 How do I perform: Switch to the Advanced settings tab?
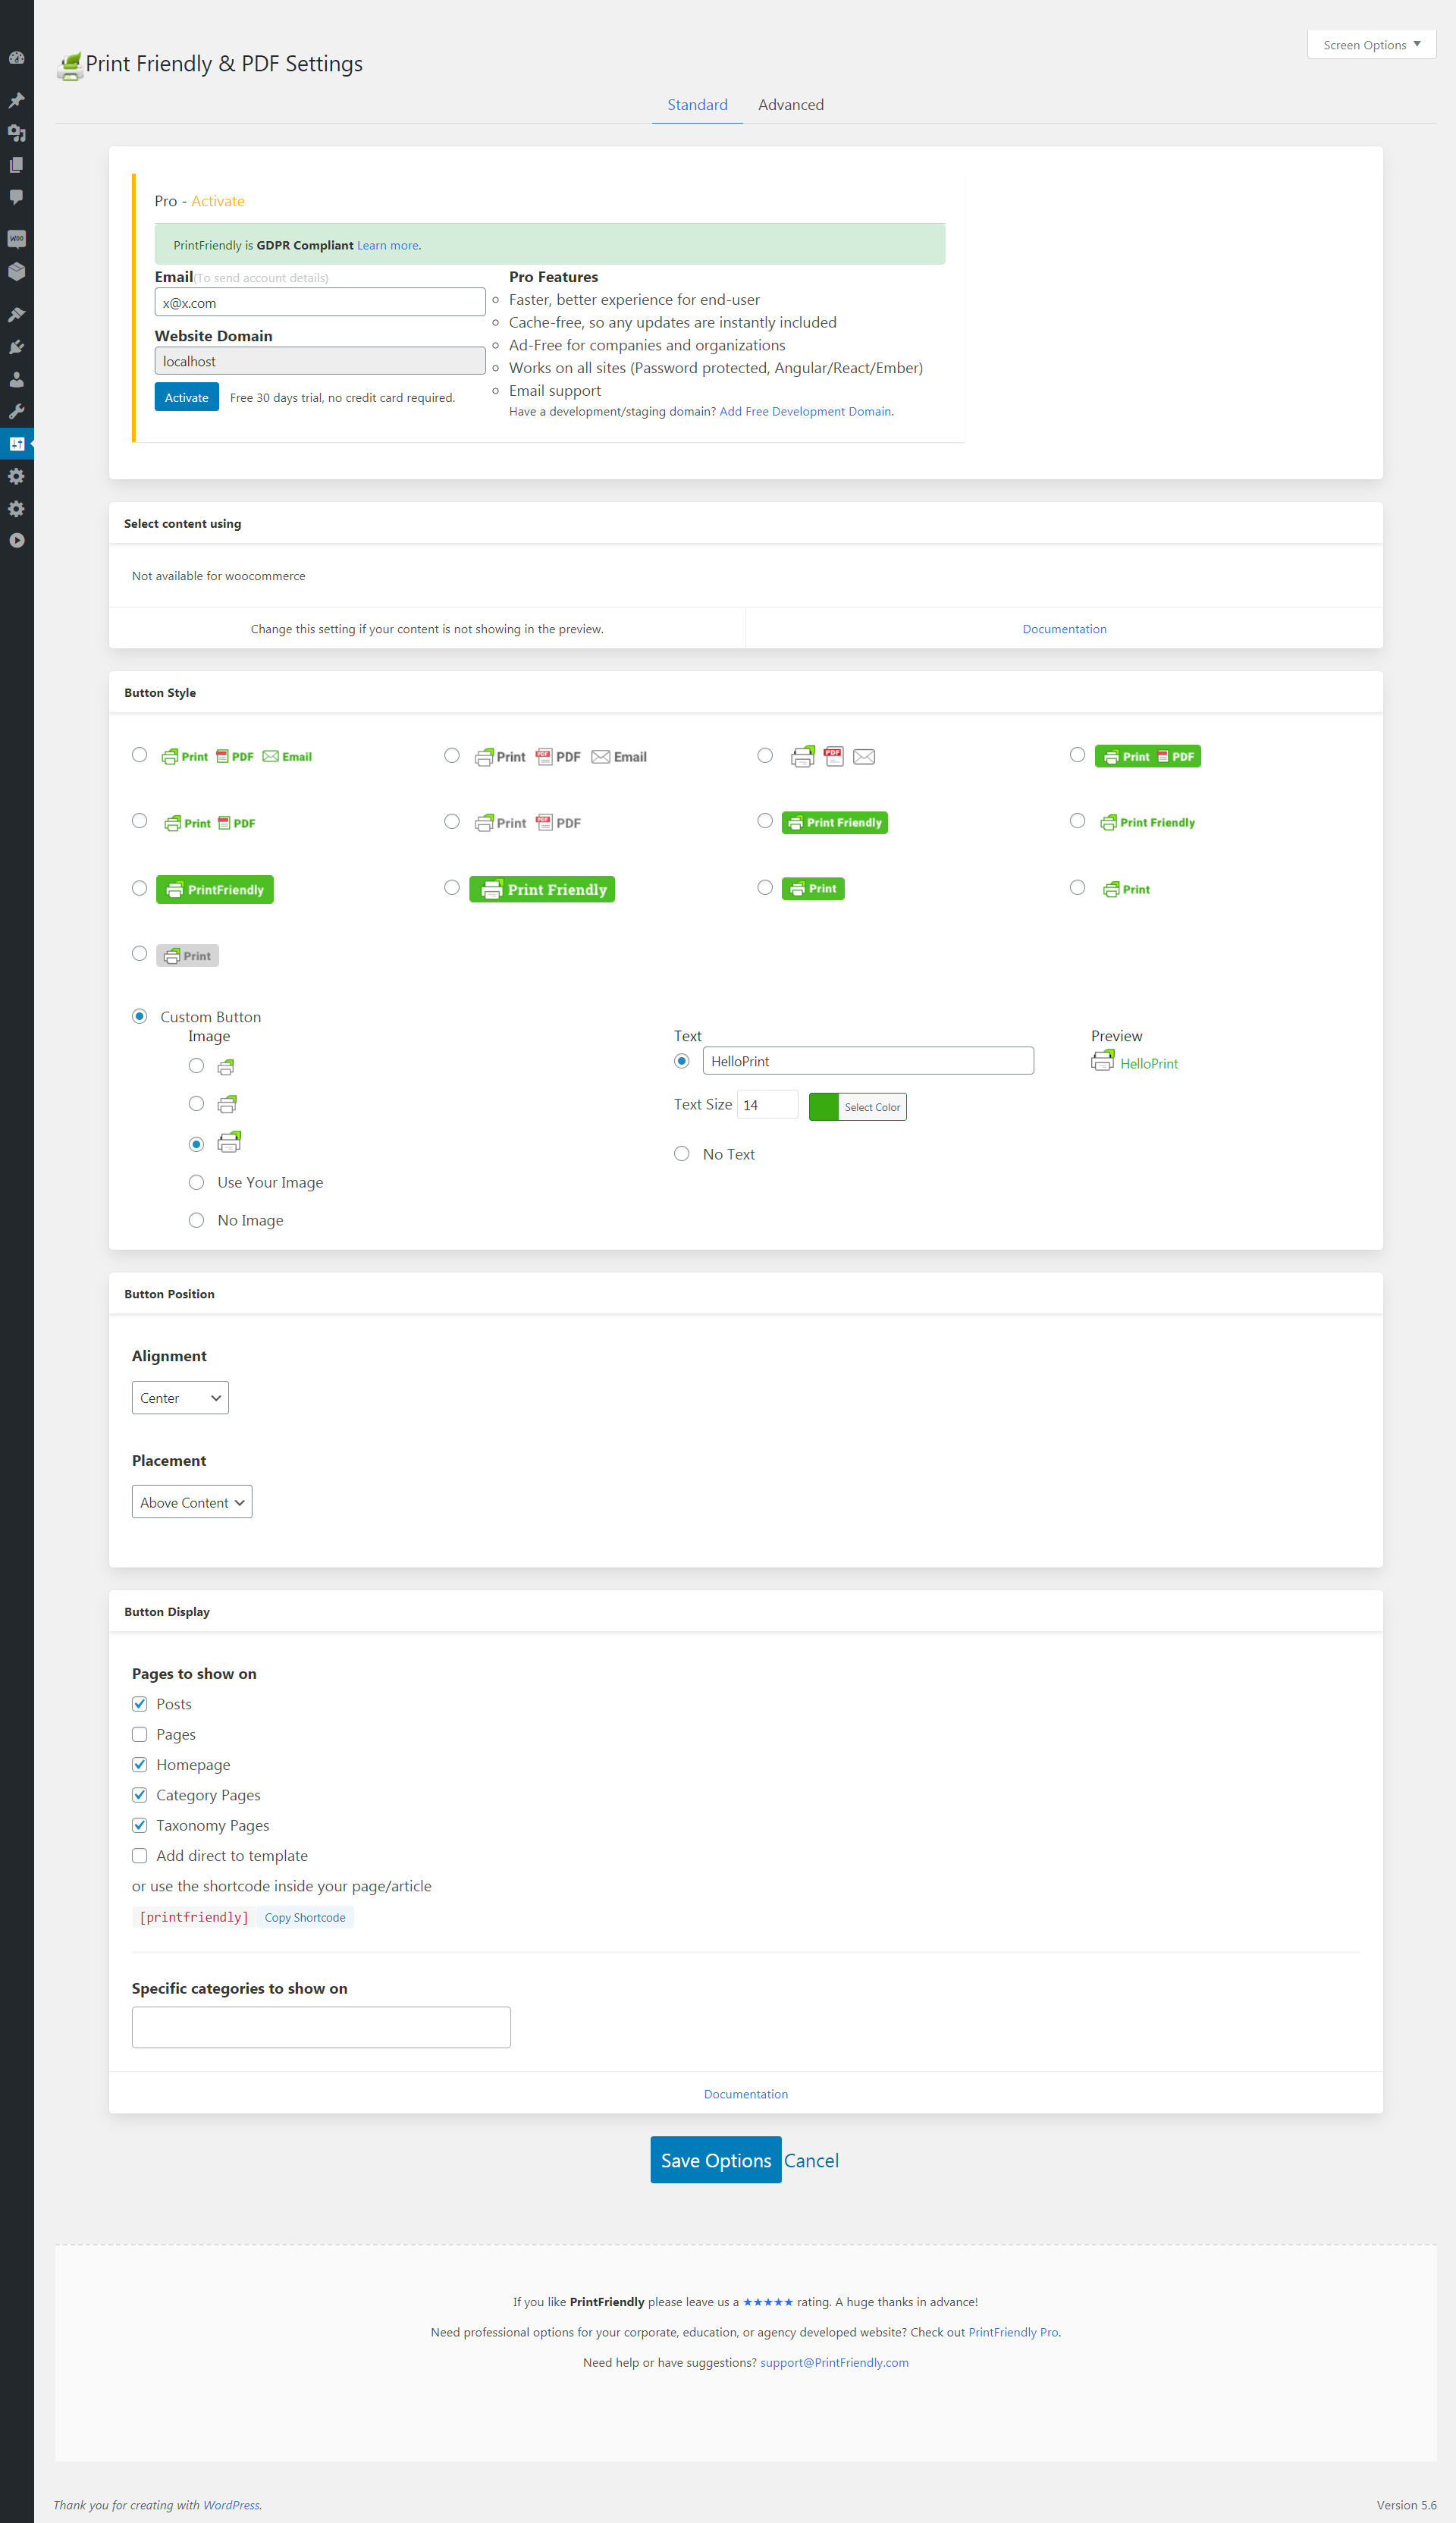coord(790,104)
